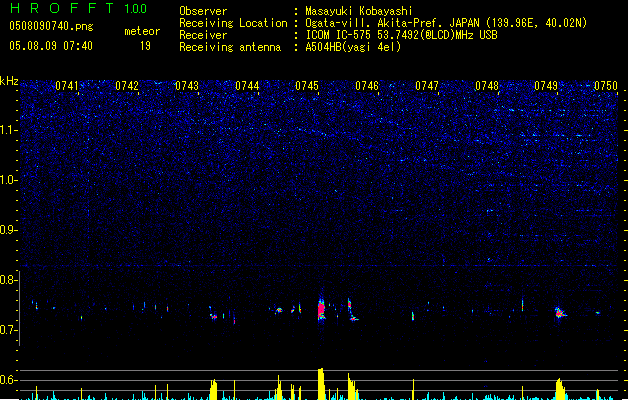Click the yellow intensity bar at 0749
Image resolution: width=629 pixels, height=400 pixels.
(560, 389)
